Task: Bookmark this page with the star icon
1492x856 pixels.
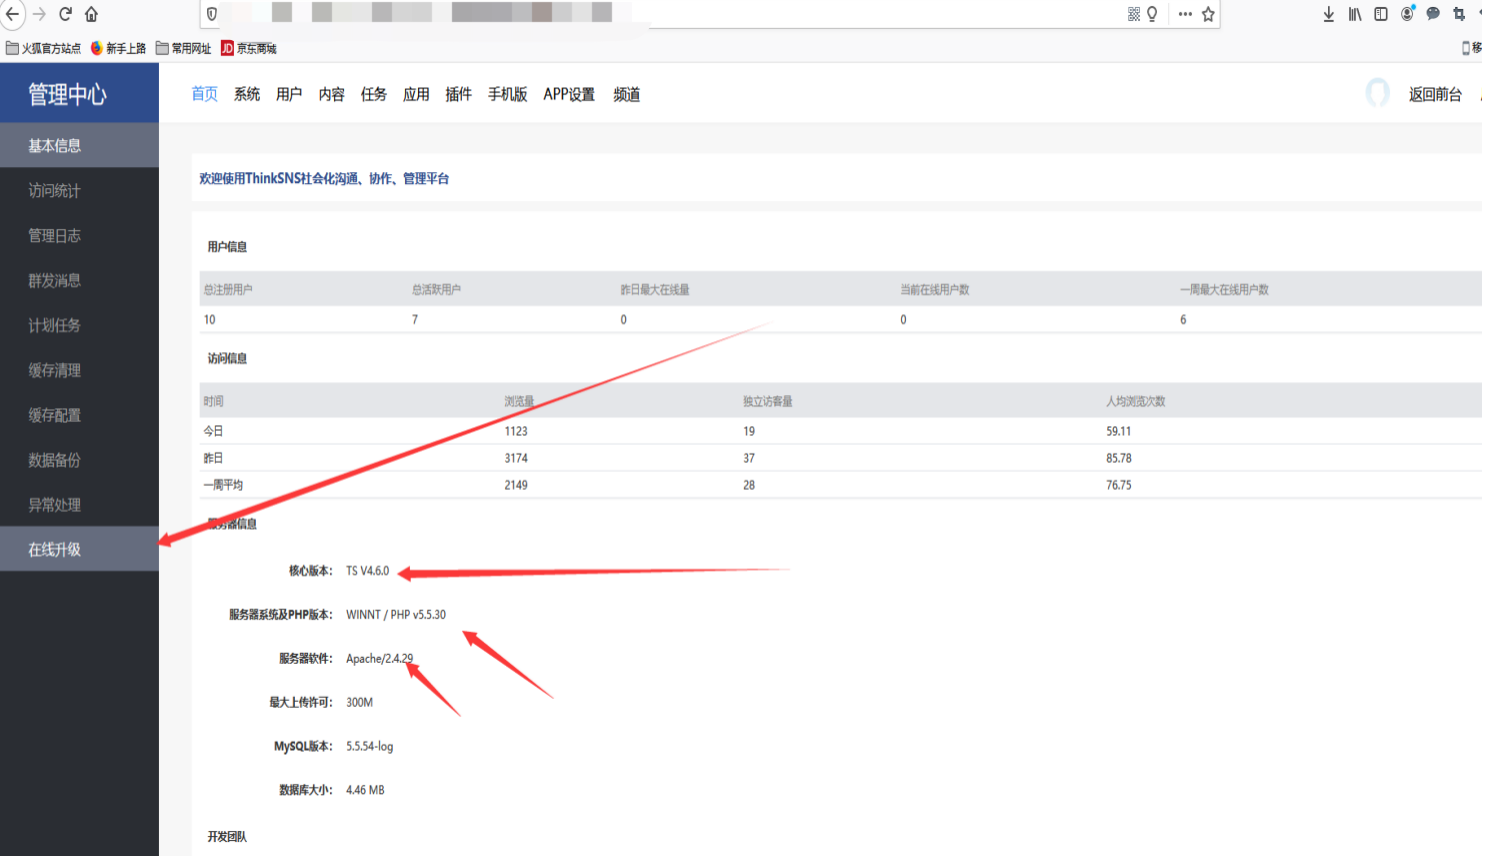Action: point(1208,14)
